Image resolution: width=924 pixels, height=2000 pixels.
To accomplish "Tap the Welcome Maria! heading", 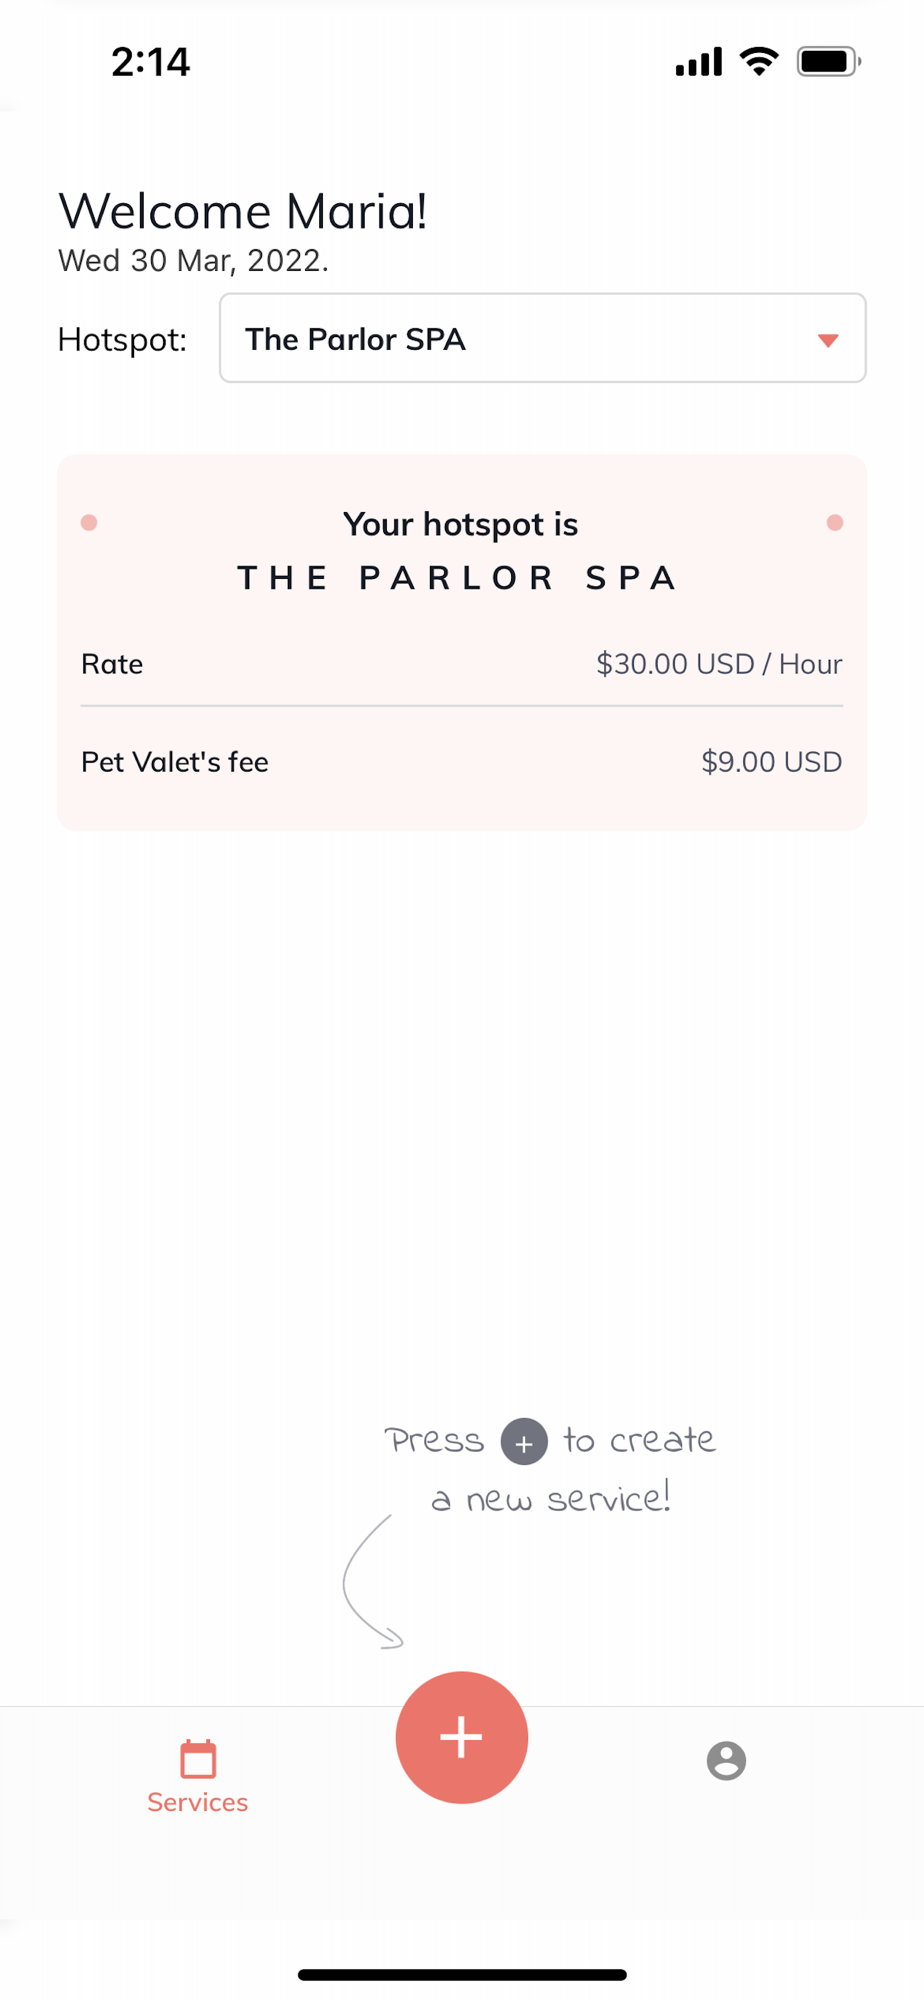I will [x=243, y=211].
